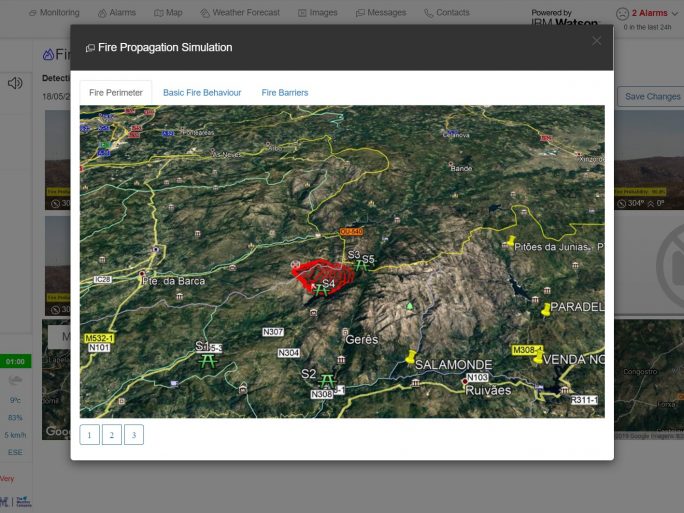Click the N304 road label

(288, 352)
